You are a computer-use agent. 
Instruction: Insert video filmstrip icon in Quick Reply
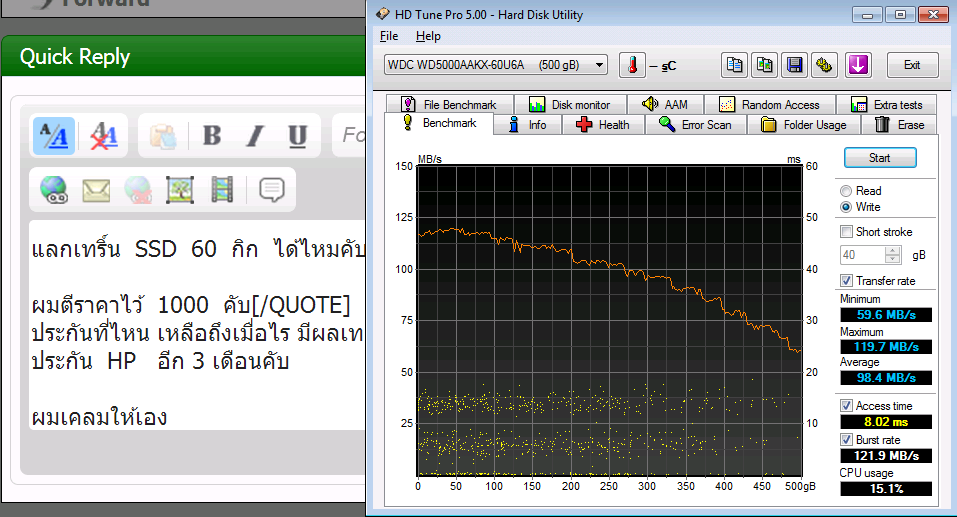(222, 190)
